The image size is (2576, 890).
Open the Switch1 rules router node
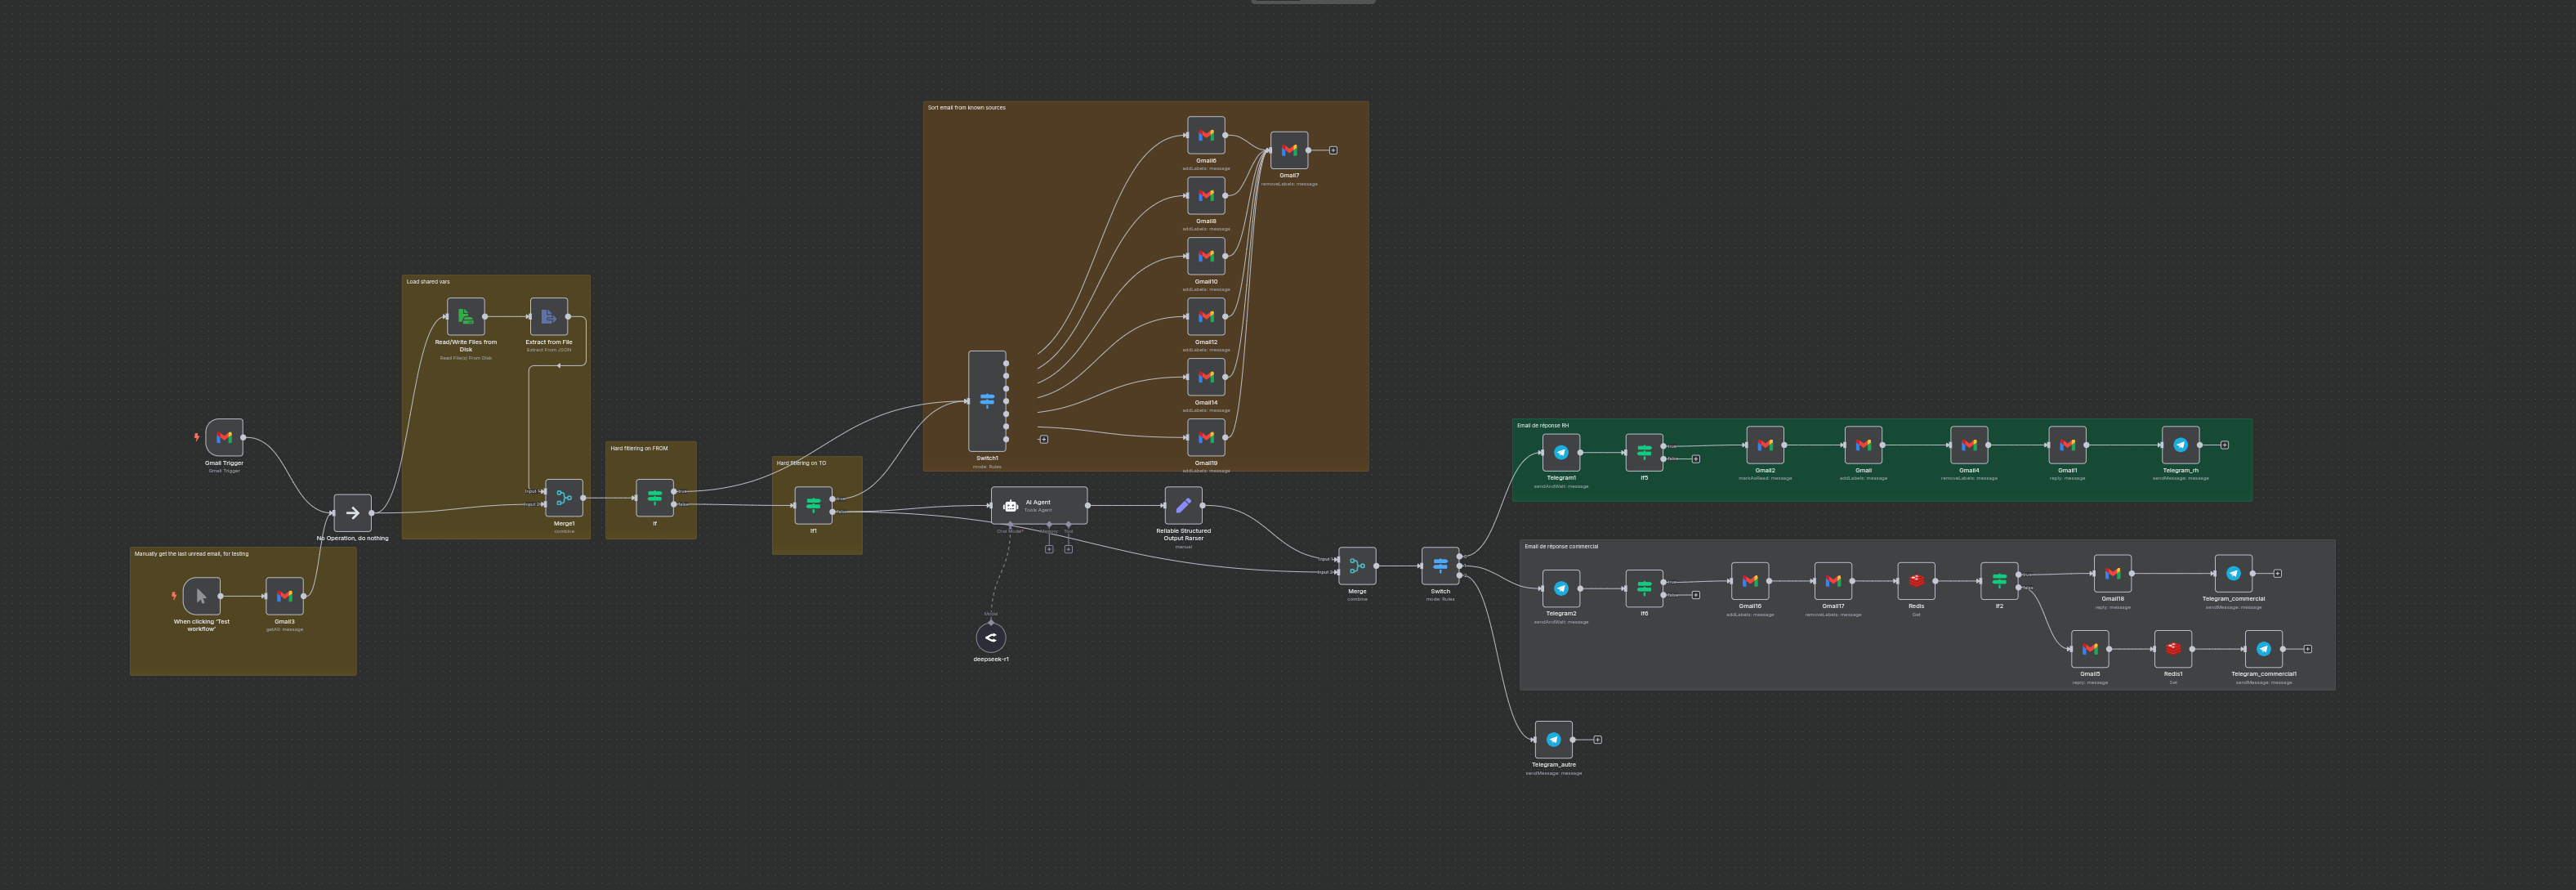[x=987, y=400]
